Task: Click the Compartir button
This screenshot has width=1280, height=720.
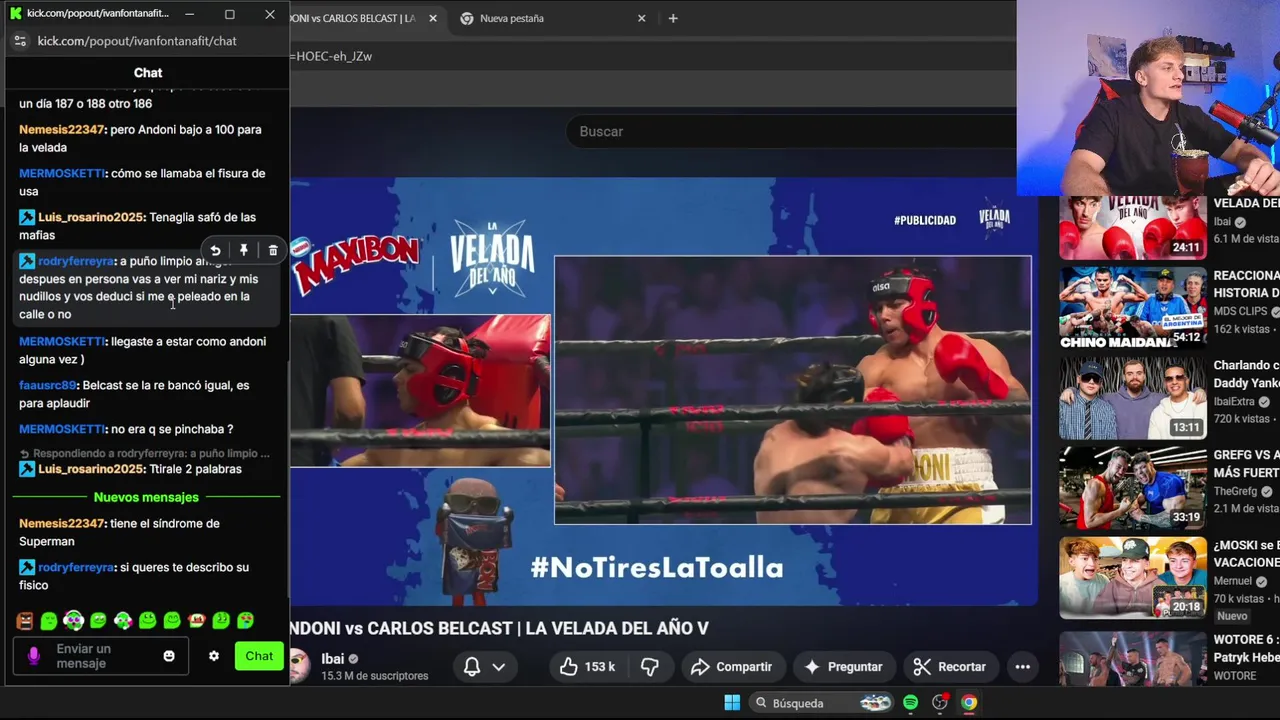Action: [x=731, y=667]
